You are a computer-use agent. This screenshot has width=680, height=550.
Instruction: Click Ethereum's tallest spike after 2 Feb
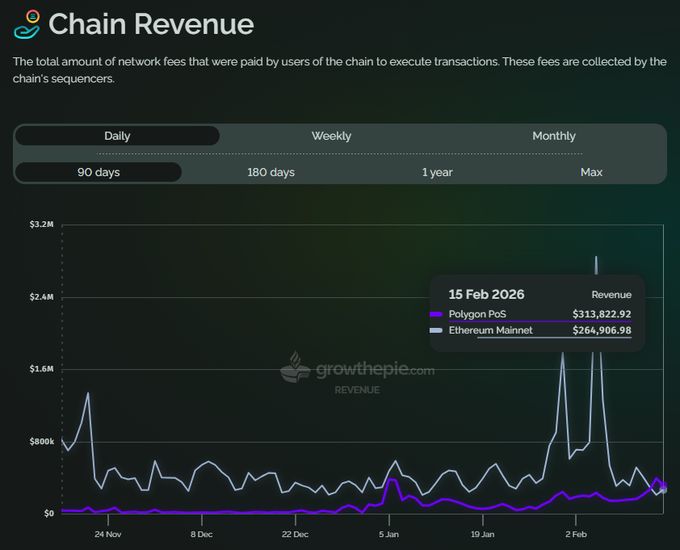[x=597, y=257]
